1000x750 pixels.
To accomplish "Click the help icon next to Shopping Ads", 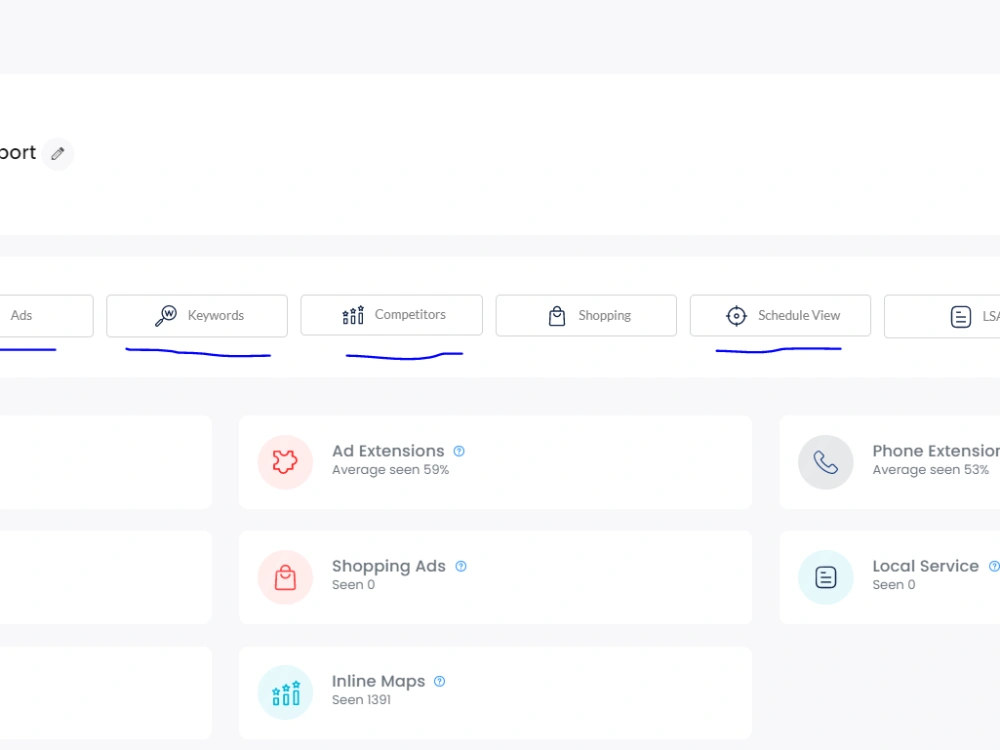I will click(461, 566).
